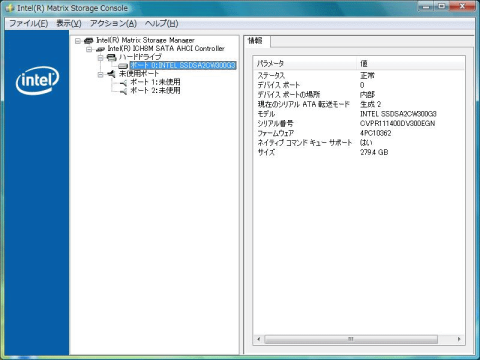
Task: Click the port 0 SSD drive icon
Action: click(x=123, y=66)
